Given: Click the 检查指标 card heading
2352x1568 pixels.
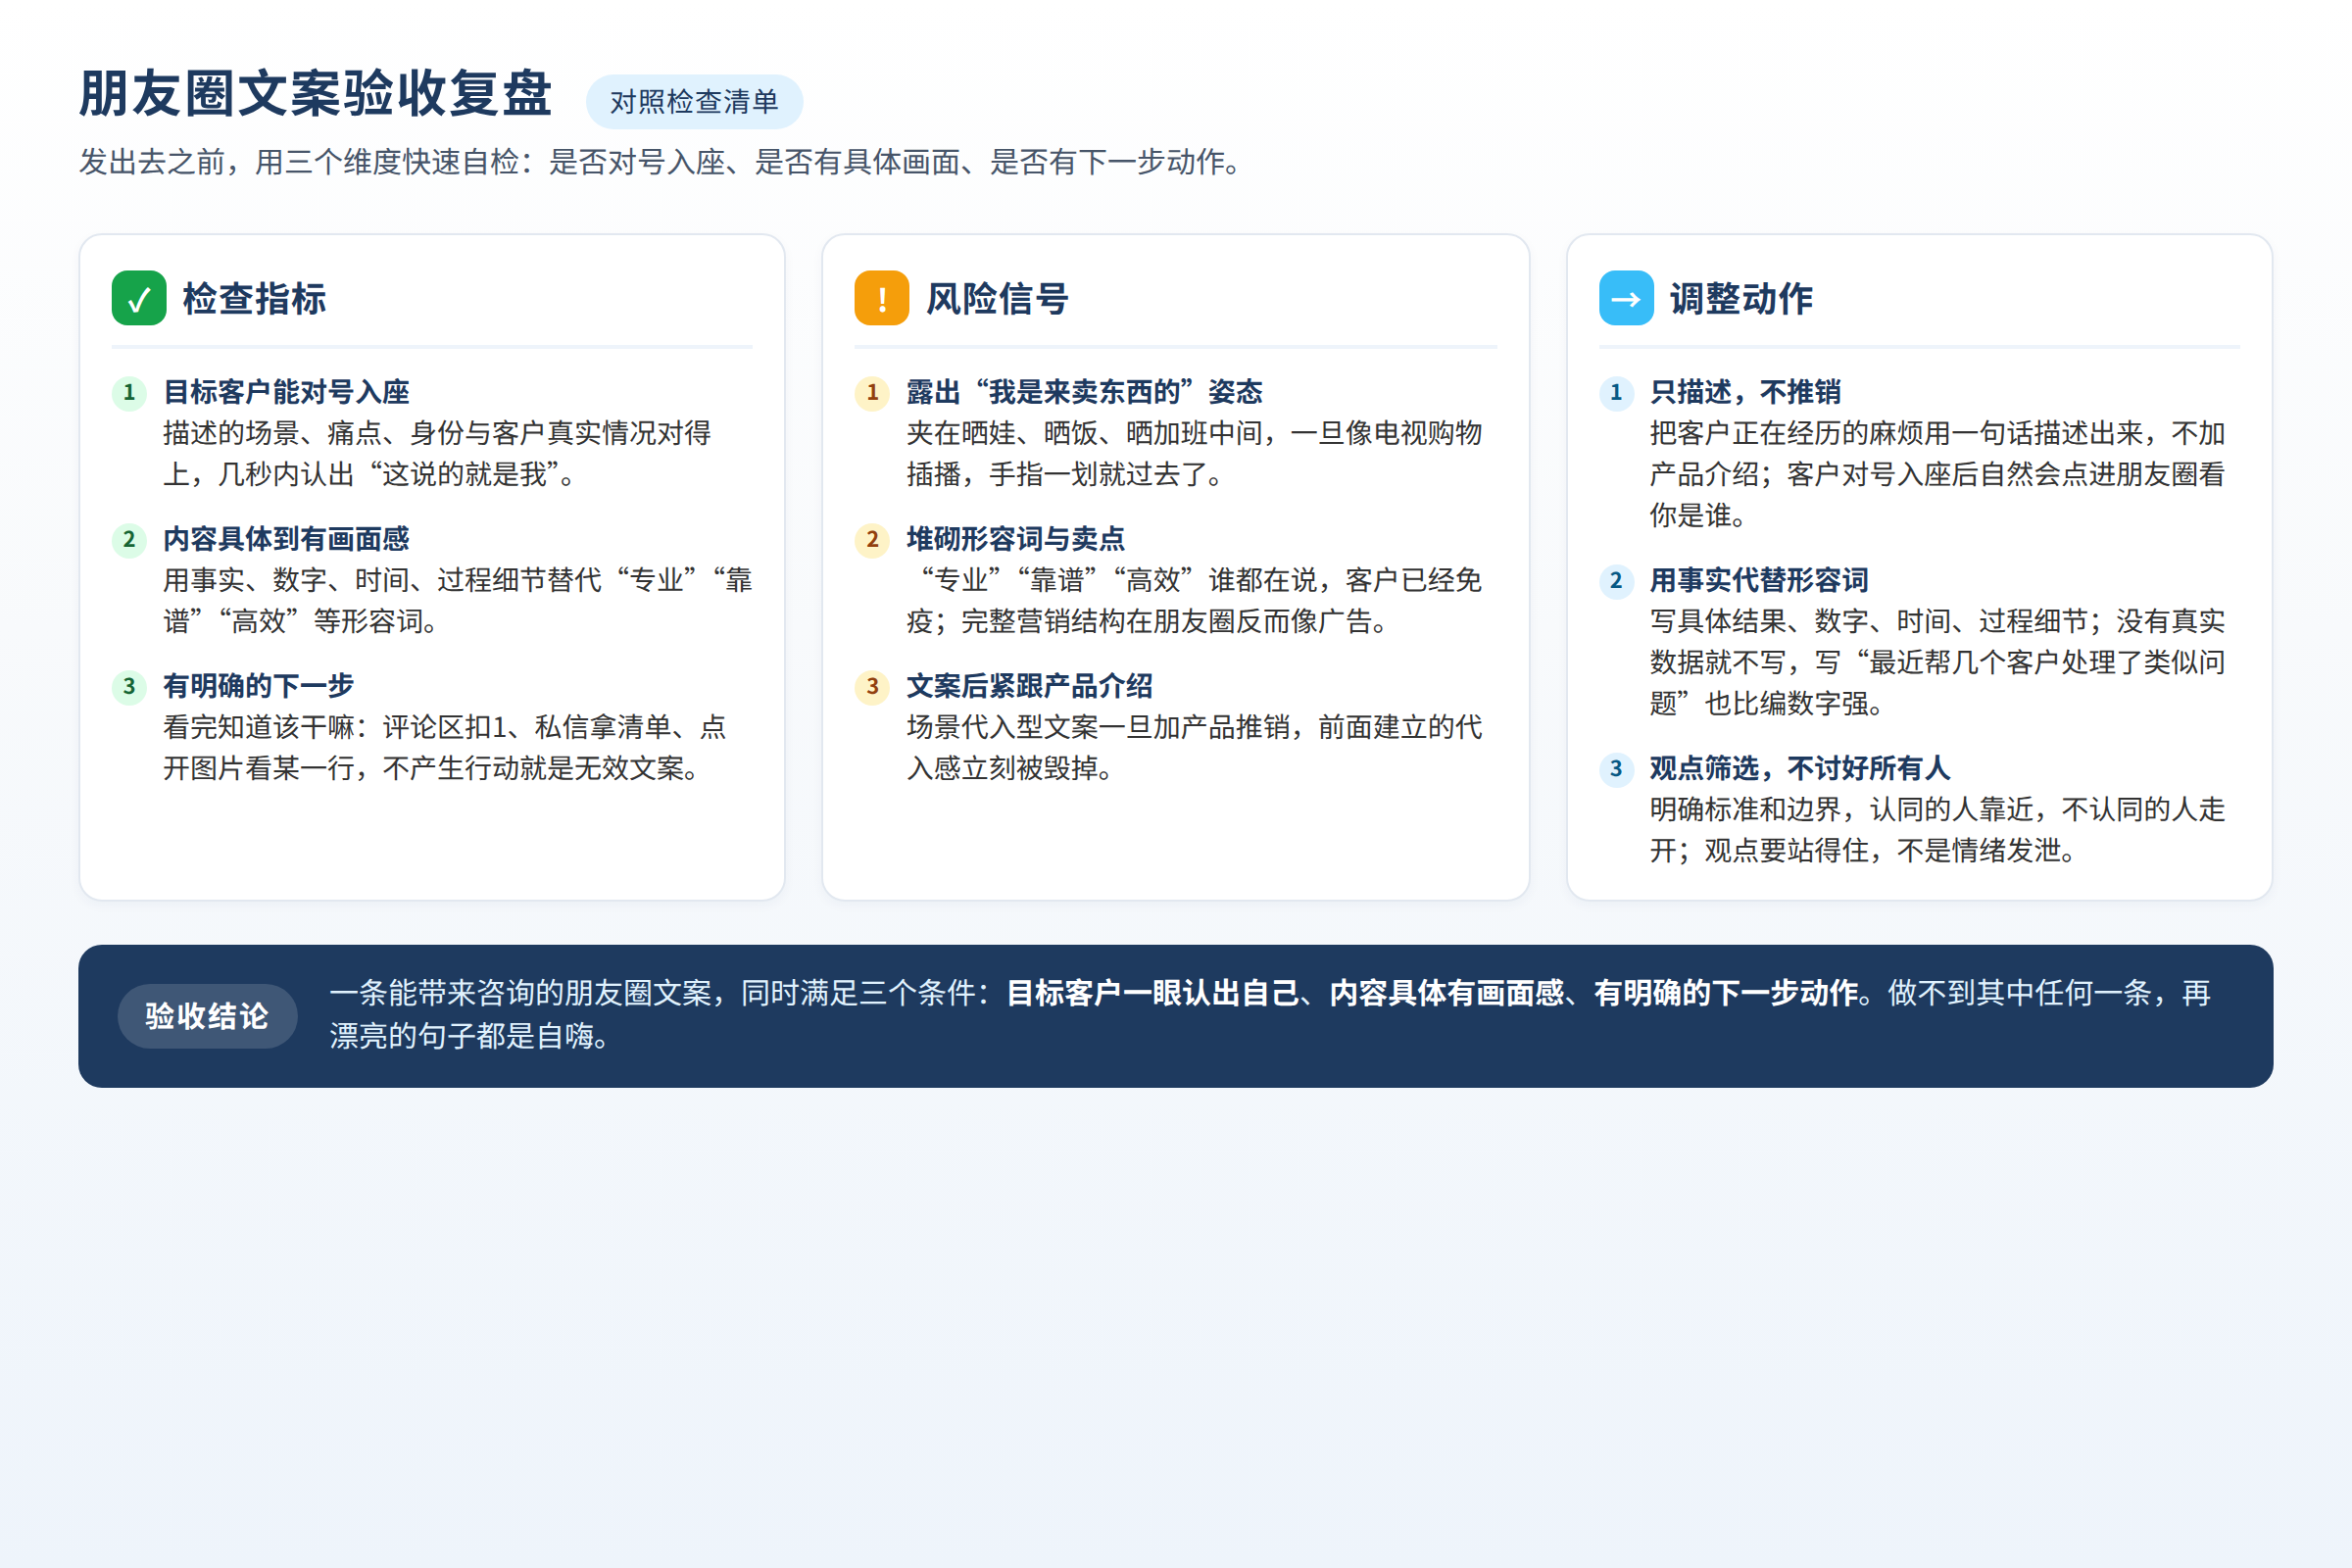Looking at the screenshot, I should (x=255, y=299).
